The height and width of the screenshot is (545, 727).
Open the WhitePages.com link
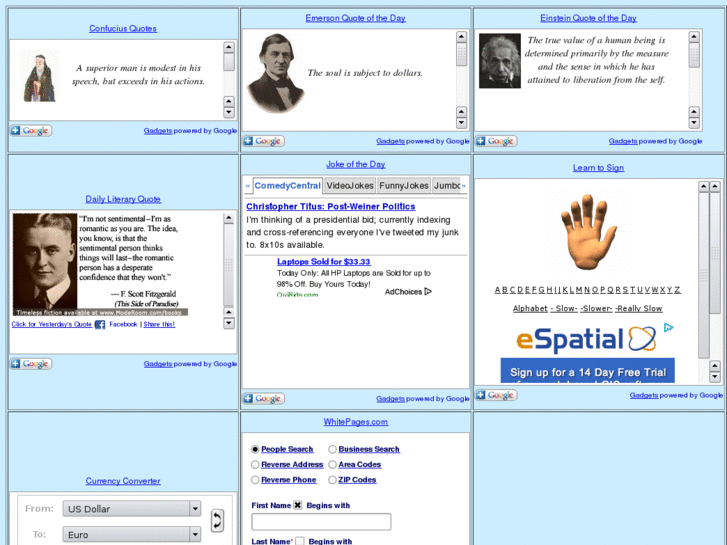pos(356,422)
